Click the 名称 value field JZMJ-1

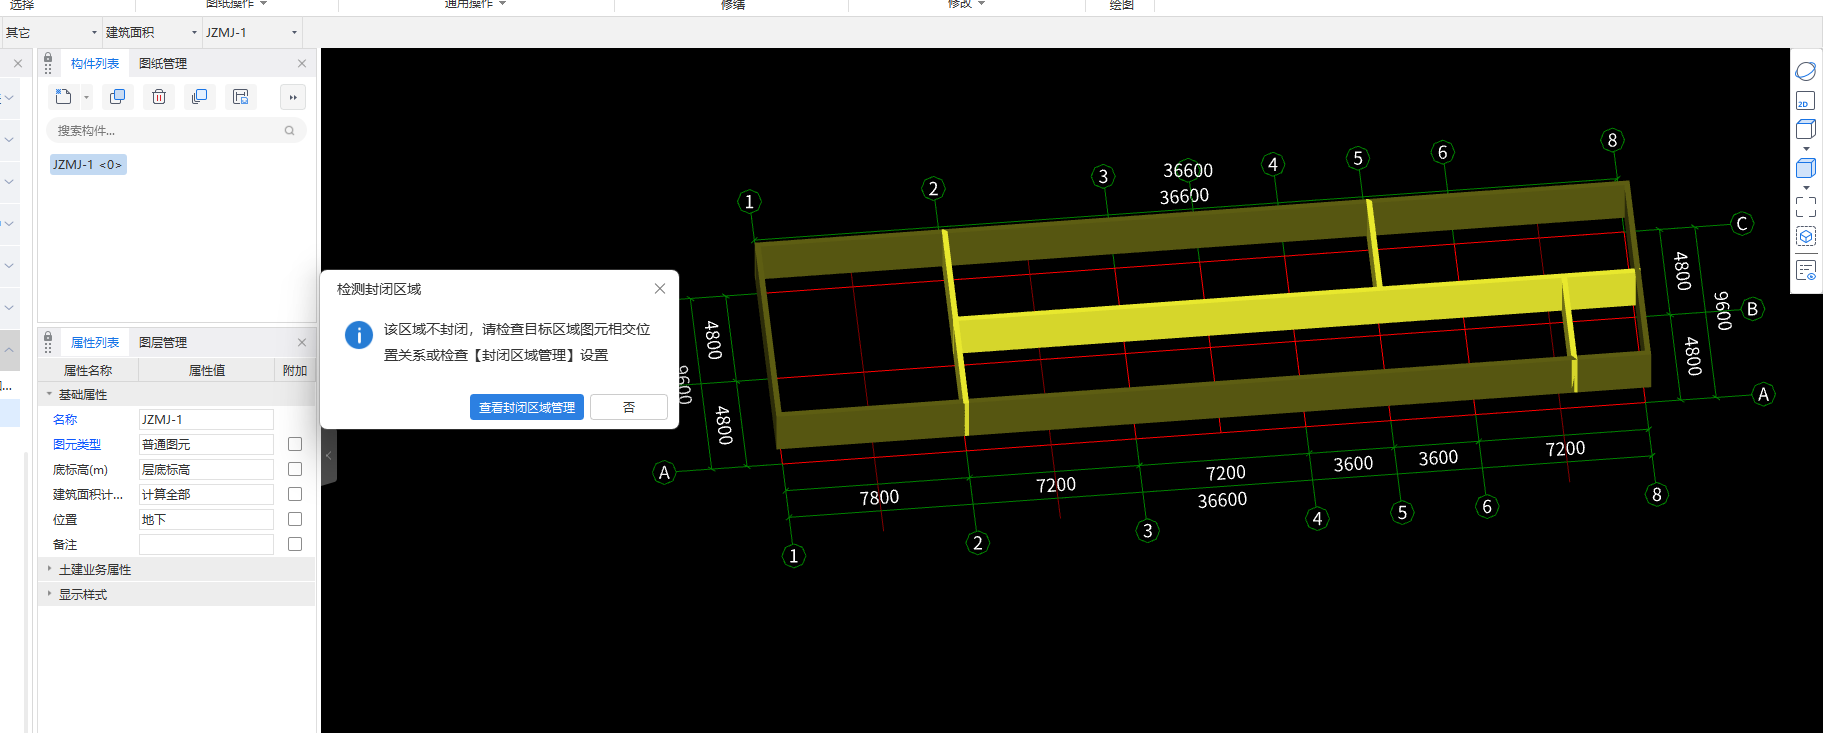click(x=206, y=420)
